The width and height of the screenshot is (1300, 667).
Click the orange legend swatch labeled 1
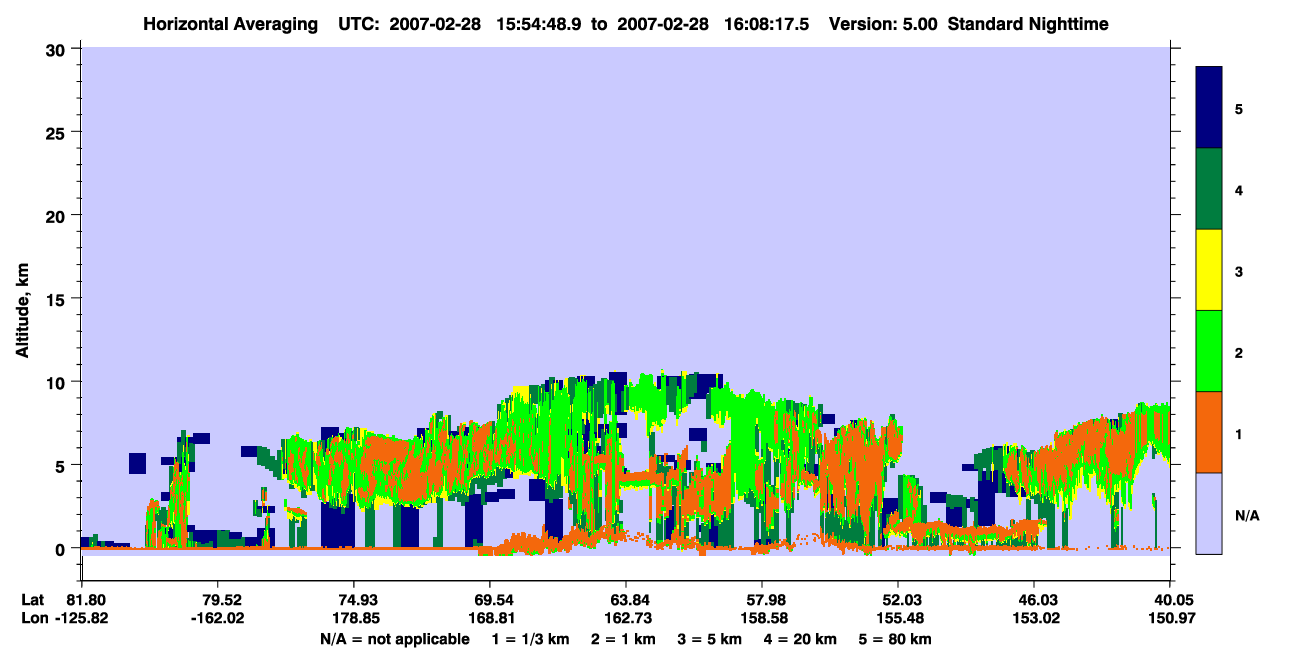1209,432
